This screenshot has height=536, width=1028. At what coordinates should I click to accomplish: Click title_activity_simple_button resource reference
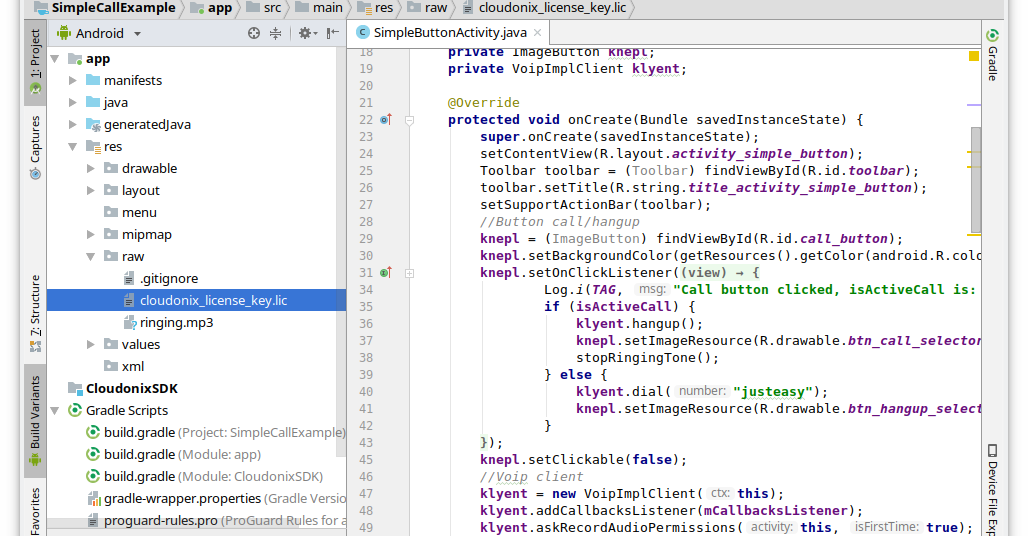coord(800,187)
